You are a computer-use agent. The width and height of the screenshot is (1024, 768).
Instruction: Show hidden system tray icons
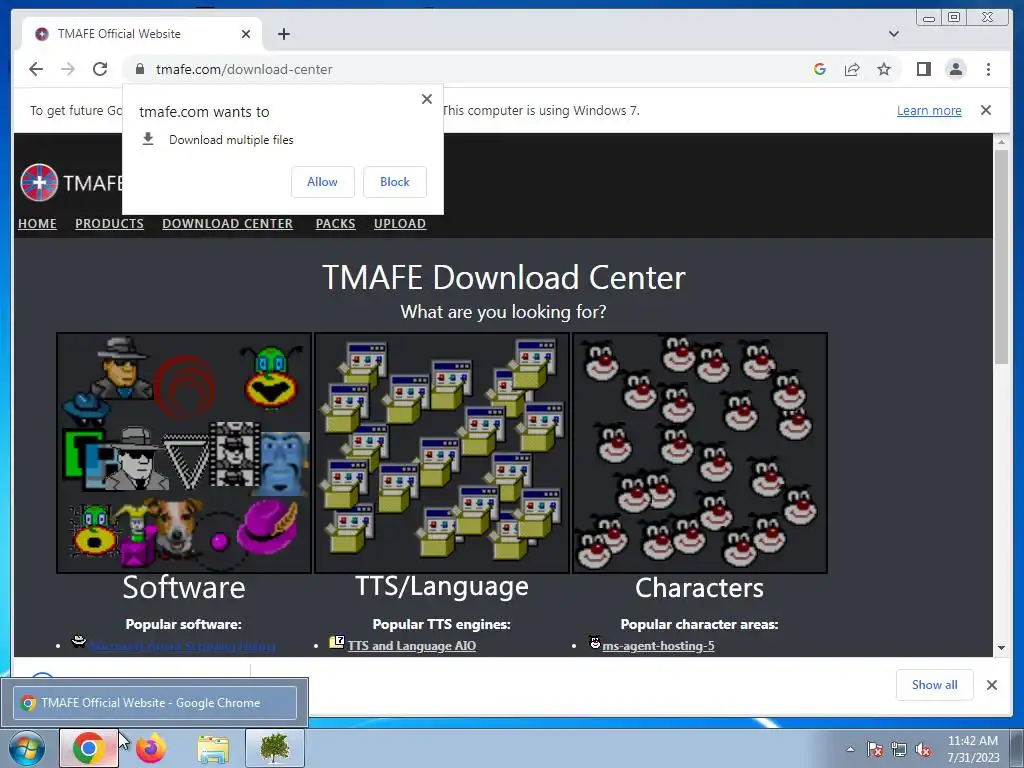click(x=850, y=749)
